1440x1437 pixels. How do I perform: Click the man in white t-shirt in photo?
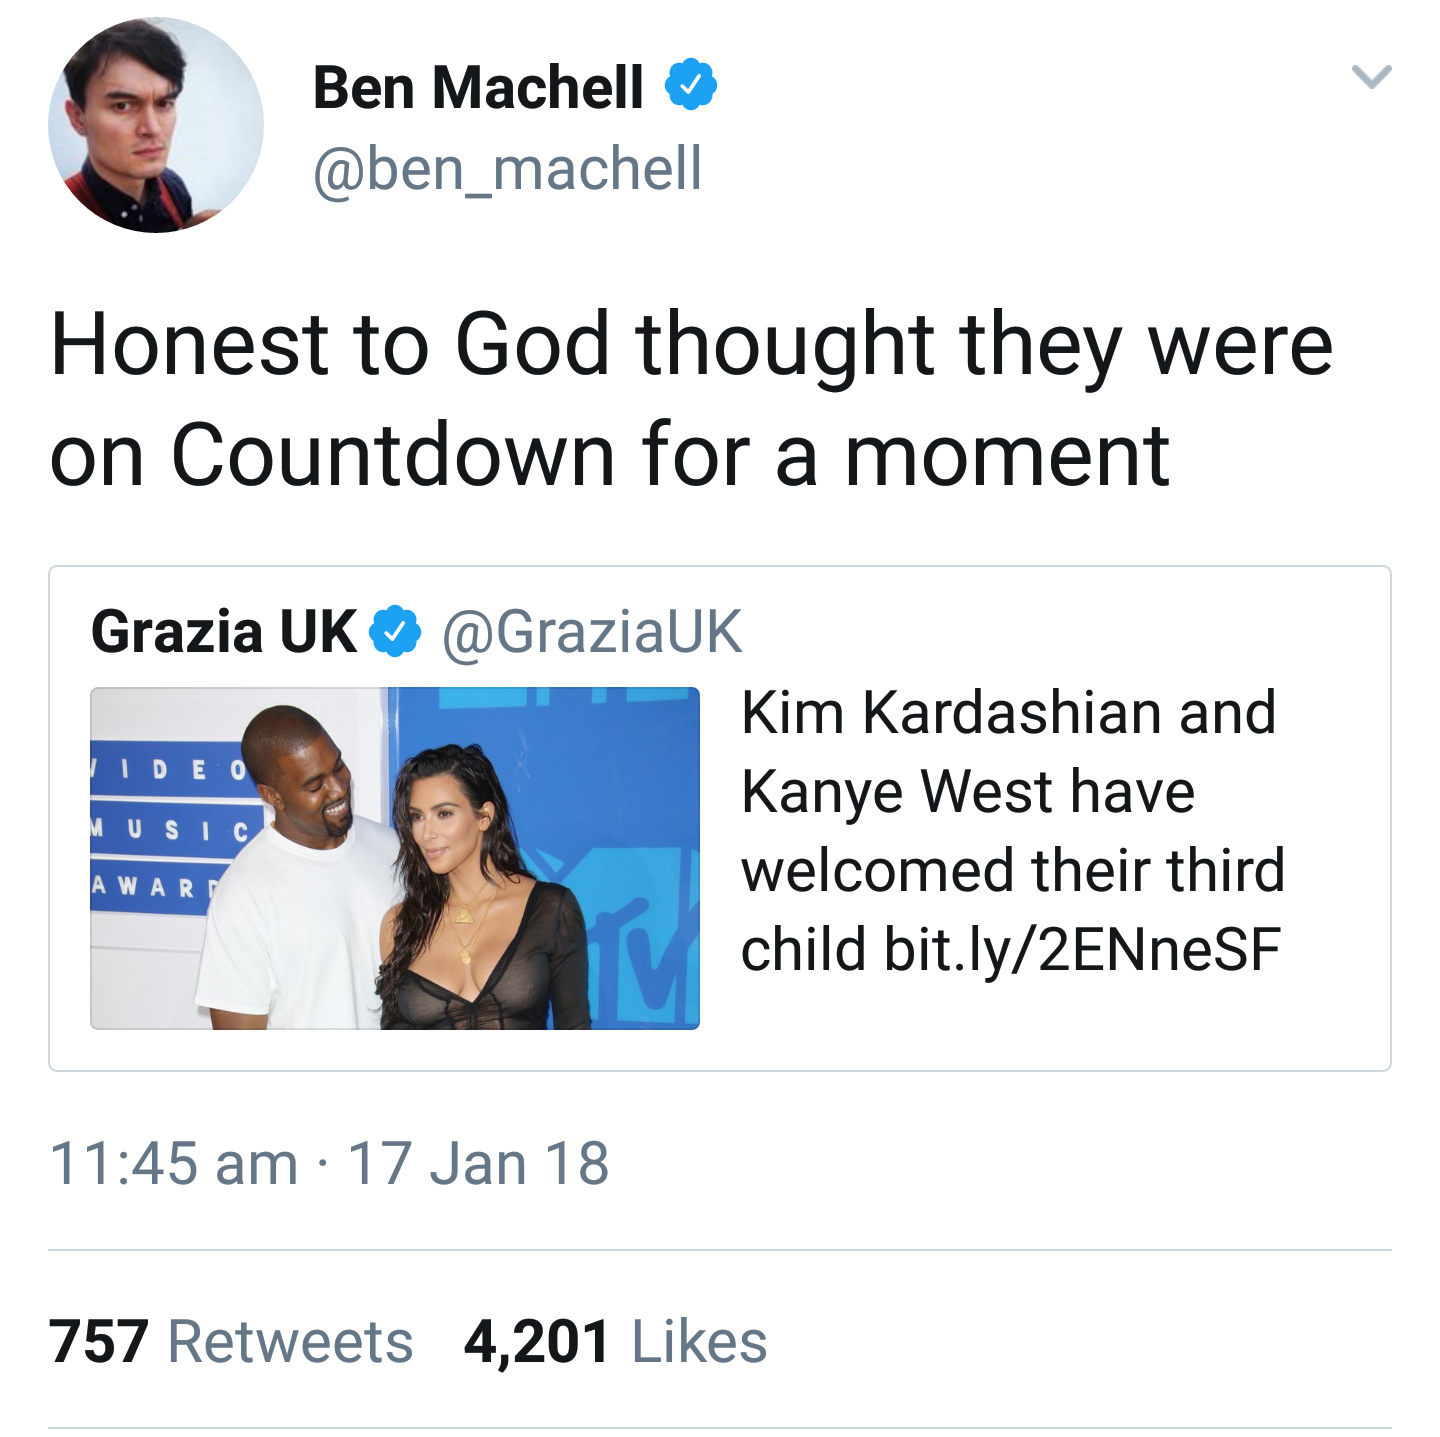[290, 880]
